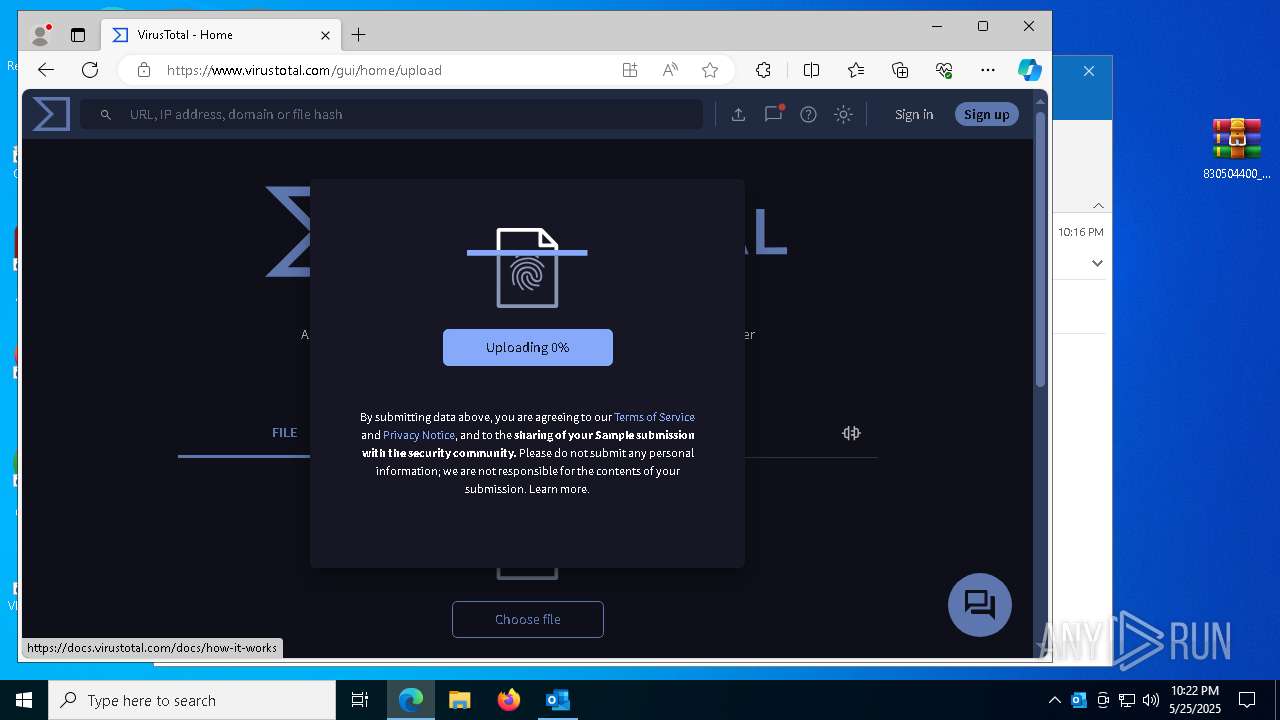
Task: Open the chat support bubble
Action: 980,605
